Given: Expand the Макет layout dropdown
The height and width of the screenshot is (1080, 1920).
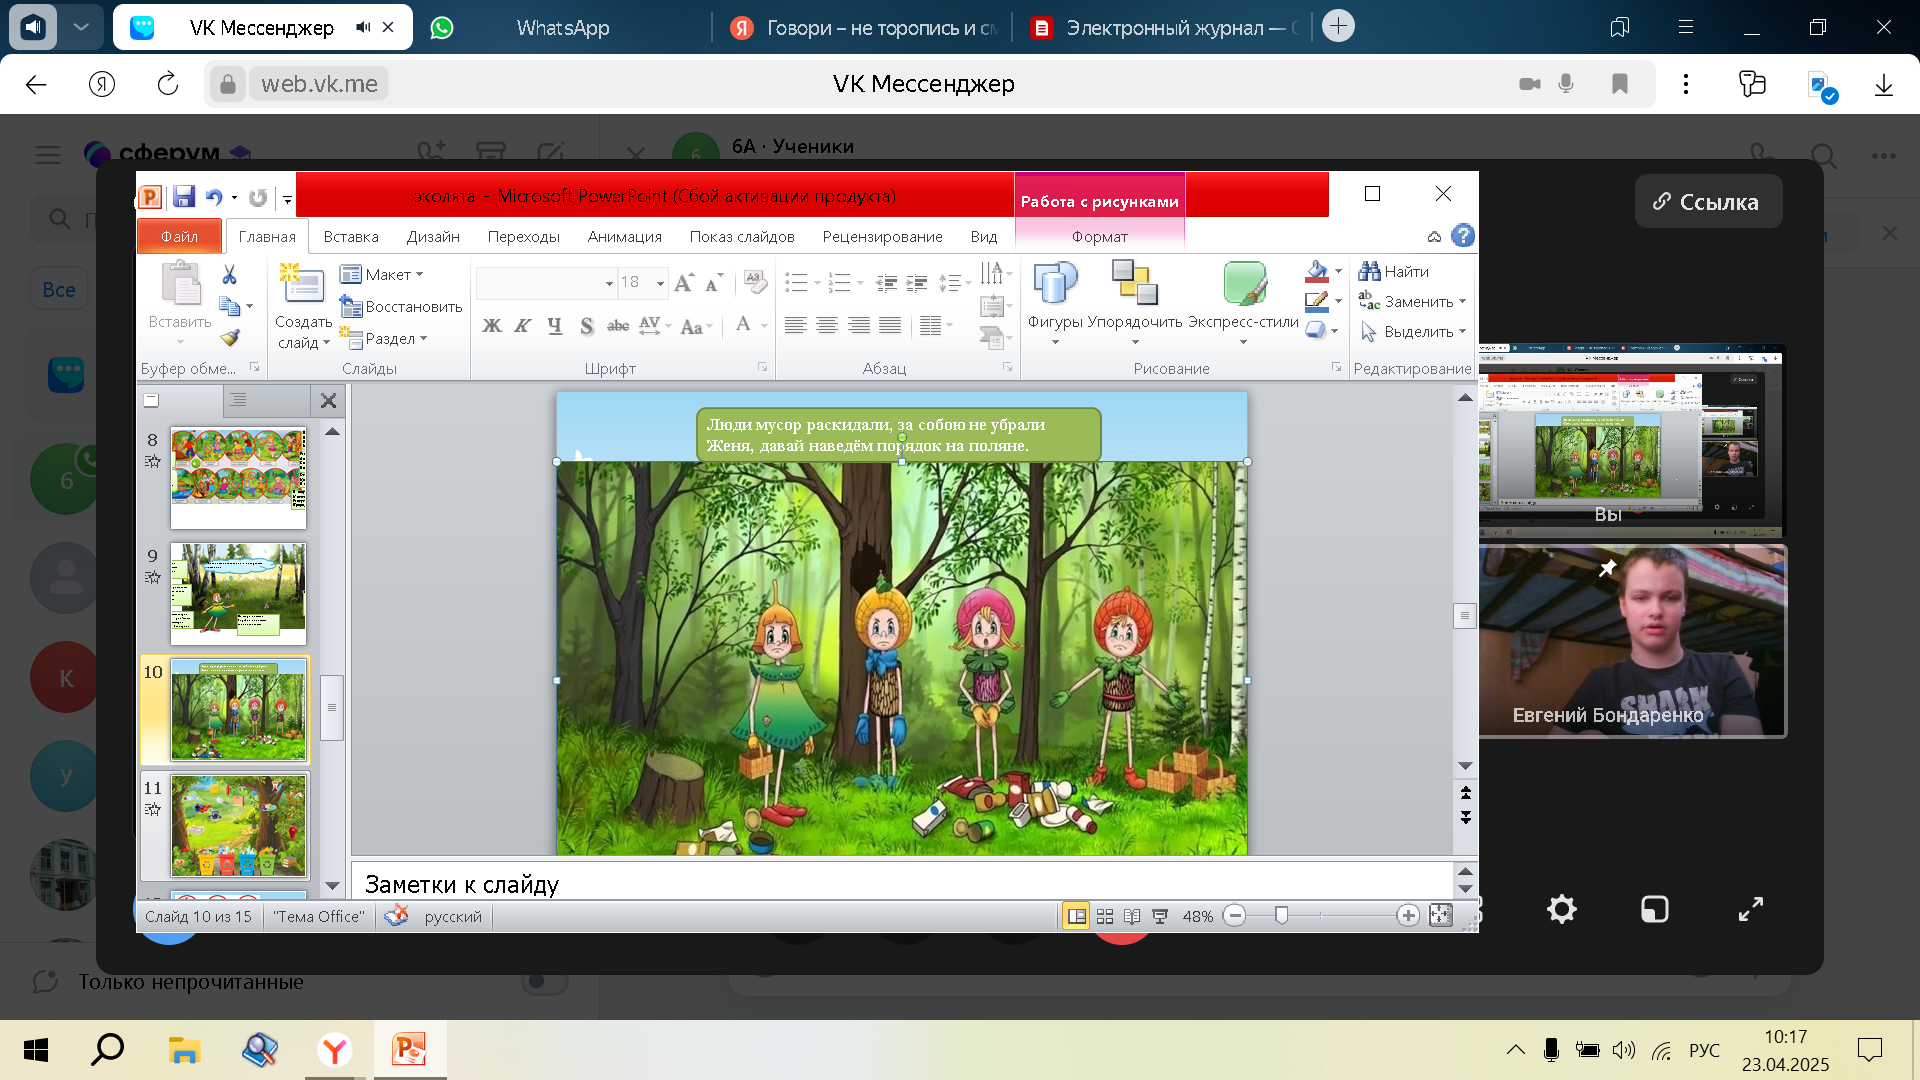Looking at the screenshot, I should tap(382, 274).
